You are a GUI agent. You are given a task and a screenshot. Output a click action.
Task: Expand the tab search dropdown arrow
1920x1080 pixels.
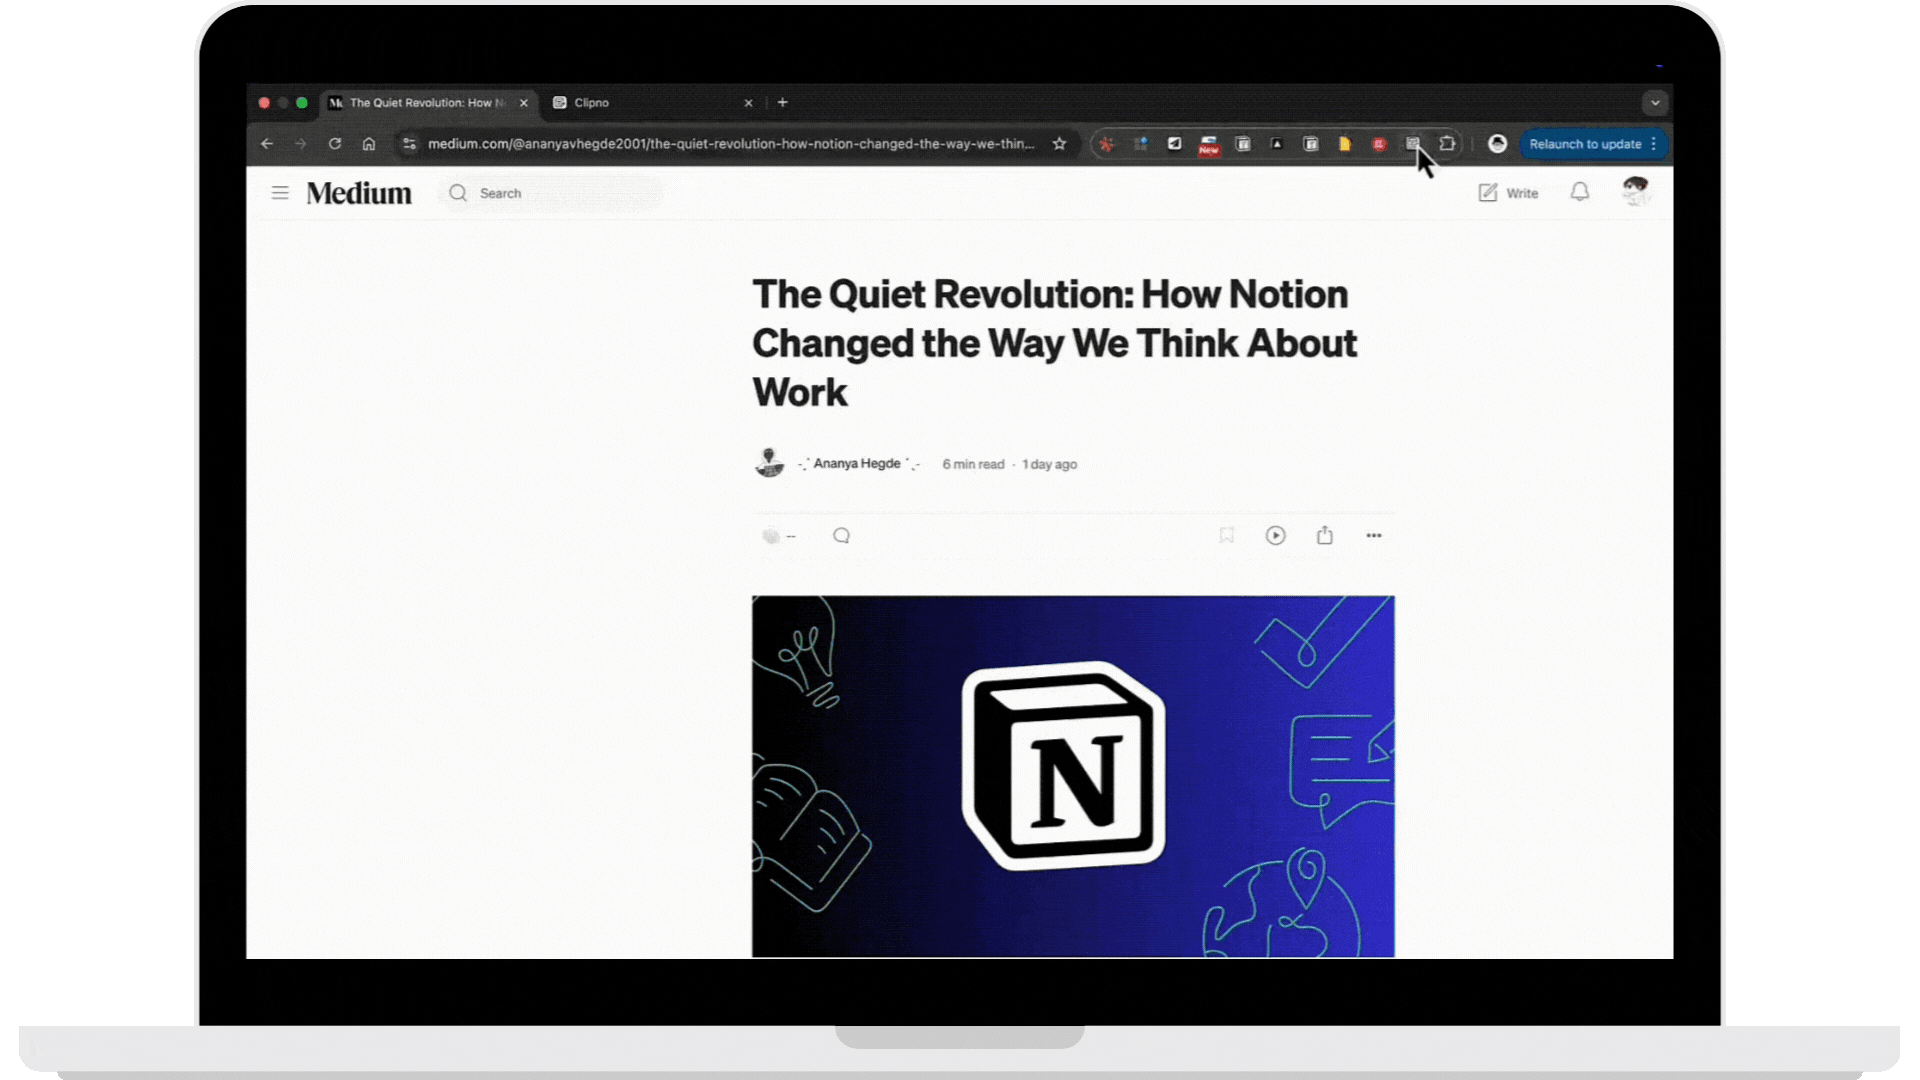pos(1655,103)
